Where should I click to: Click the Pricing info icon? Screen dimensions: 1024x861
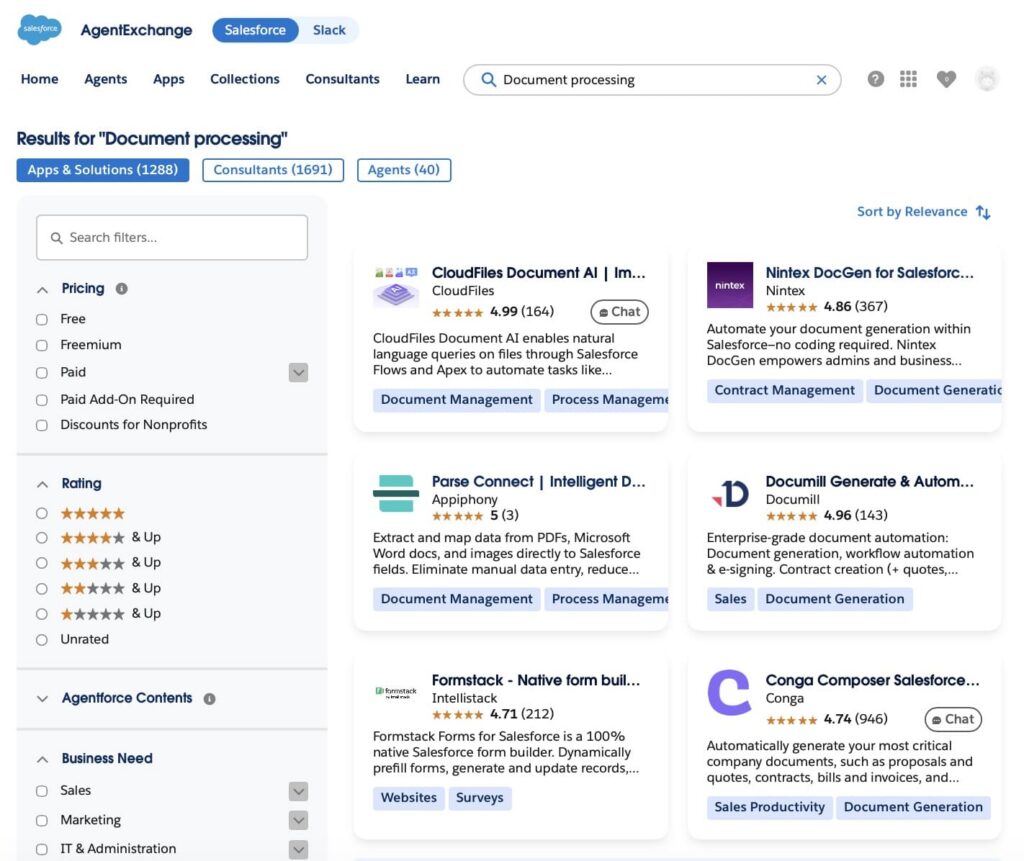click(121, 289)
